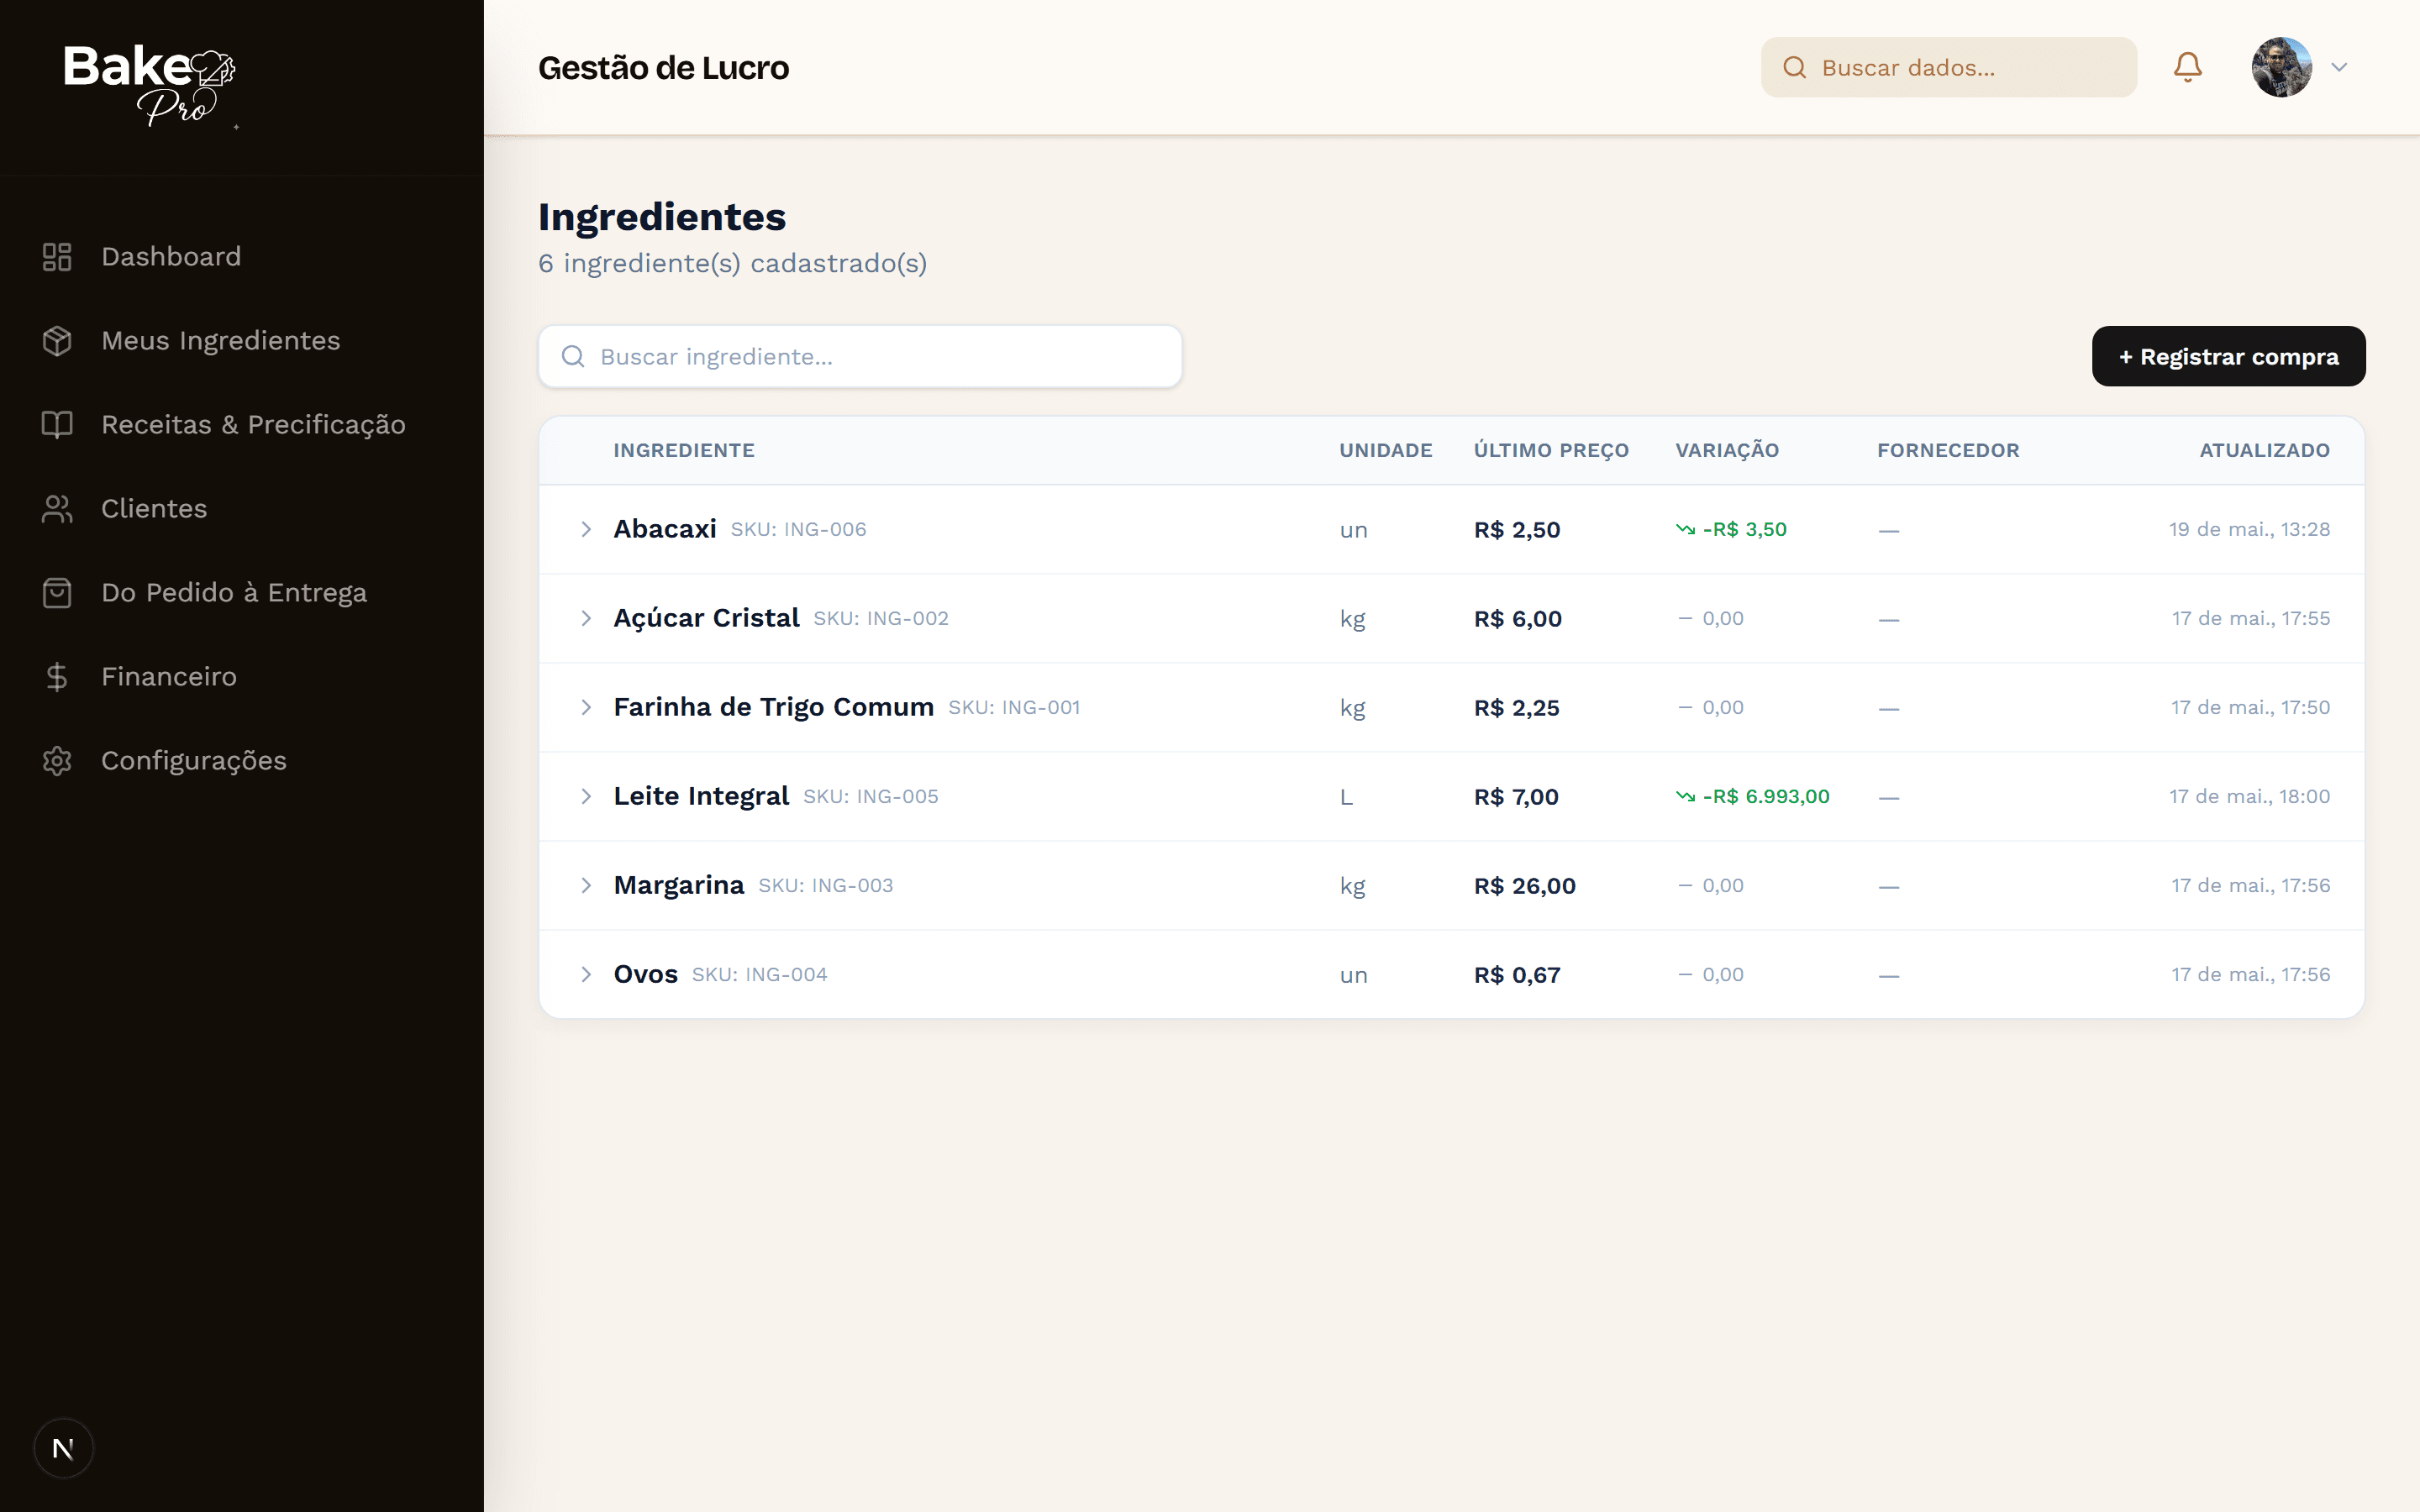
Task: Click the -R$ 3,50 variation value
Action: pos(1745,529)
